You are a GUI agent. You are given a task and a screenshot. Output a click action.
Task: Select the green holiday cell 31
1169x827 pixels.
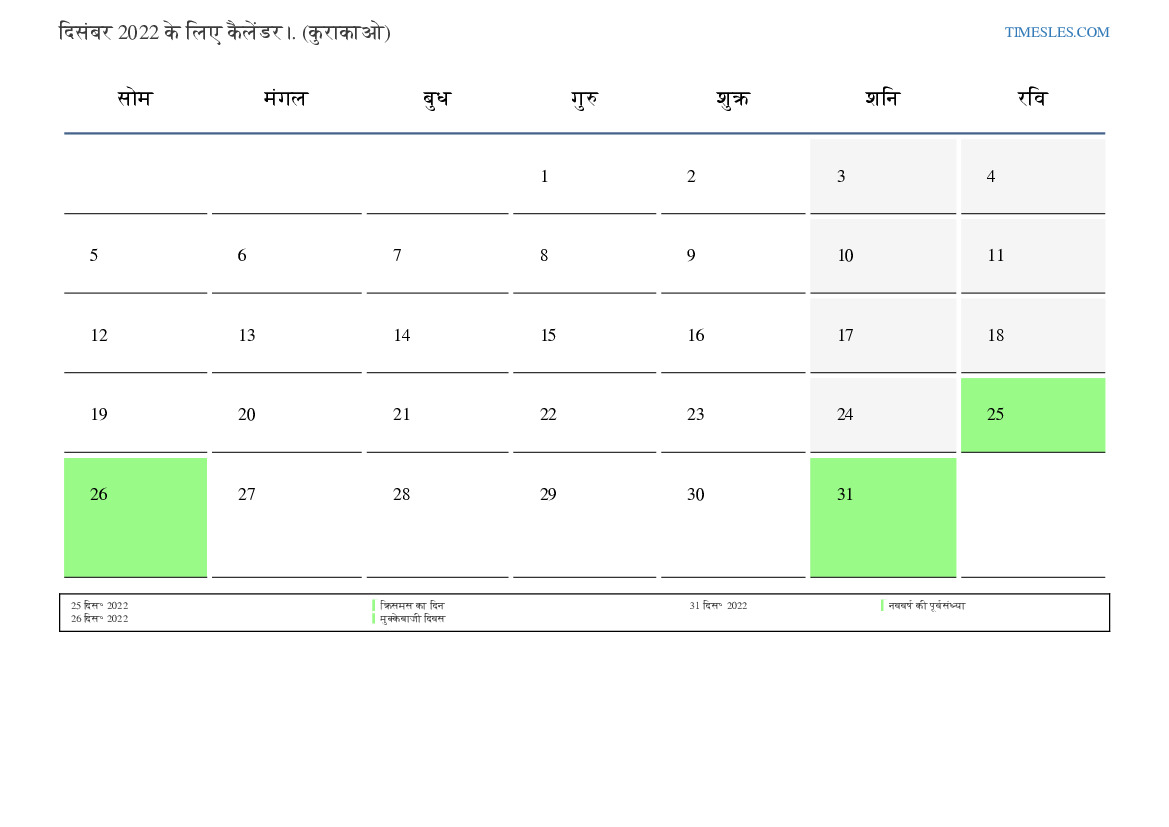tap(883, 518)
